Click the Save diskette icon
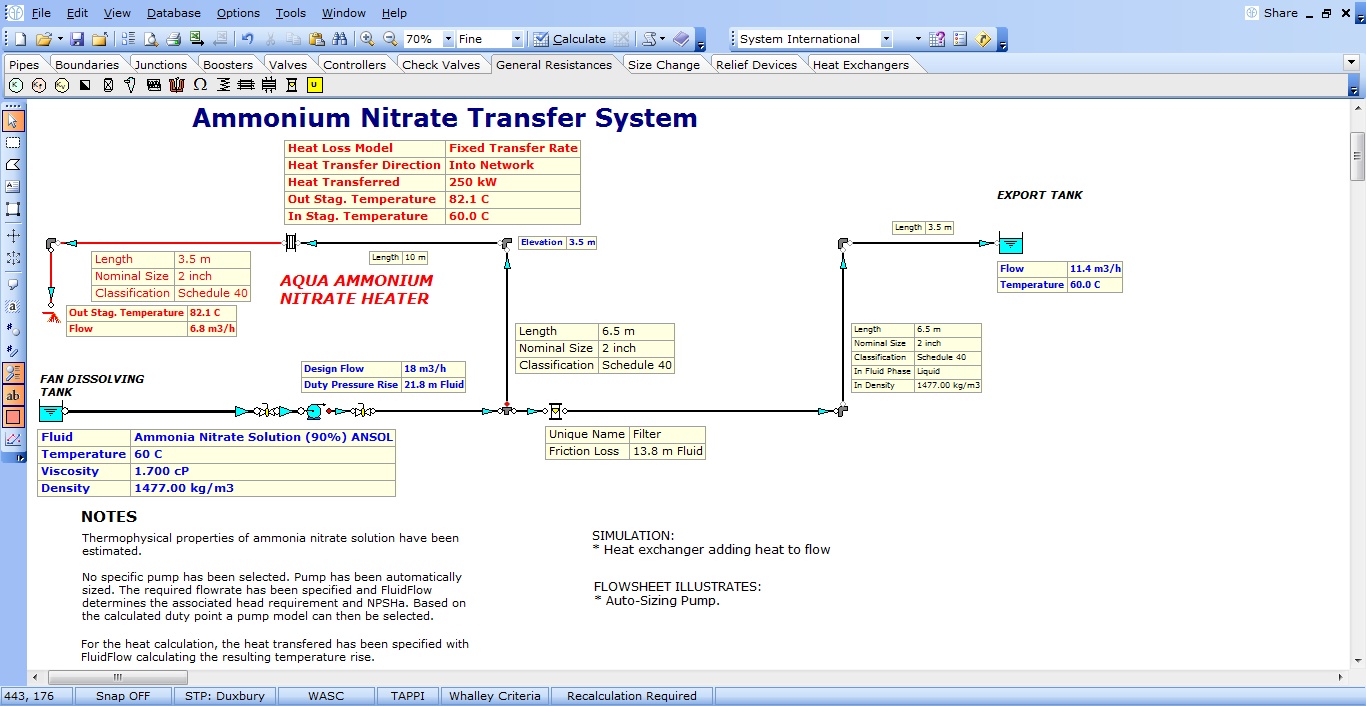This screenshot has height=706, width=1366. tap(77, 39)
